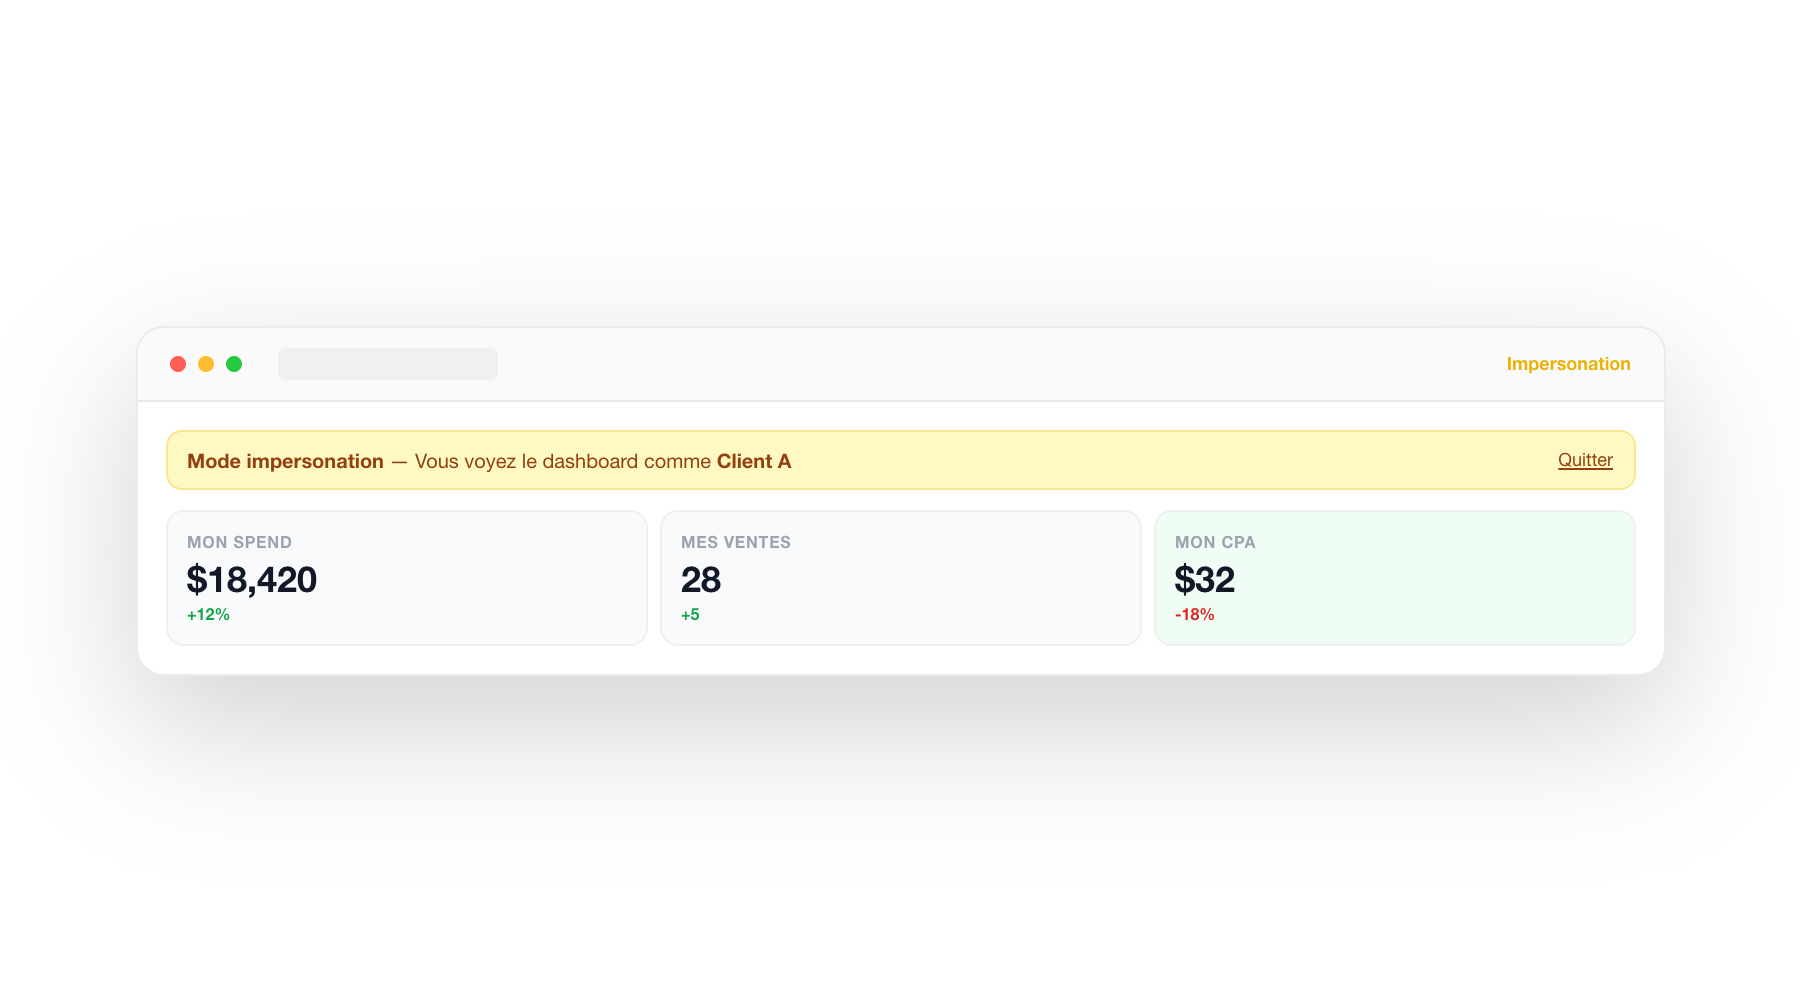This screenshot has width=1800, height=1000.
Task: Click the yellow minimize window dot
Action: (x=206, y=364)
